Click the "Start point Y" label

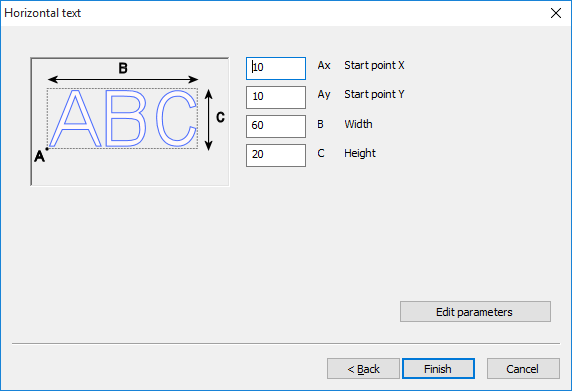[374, 94]
